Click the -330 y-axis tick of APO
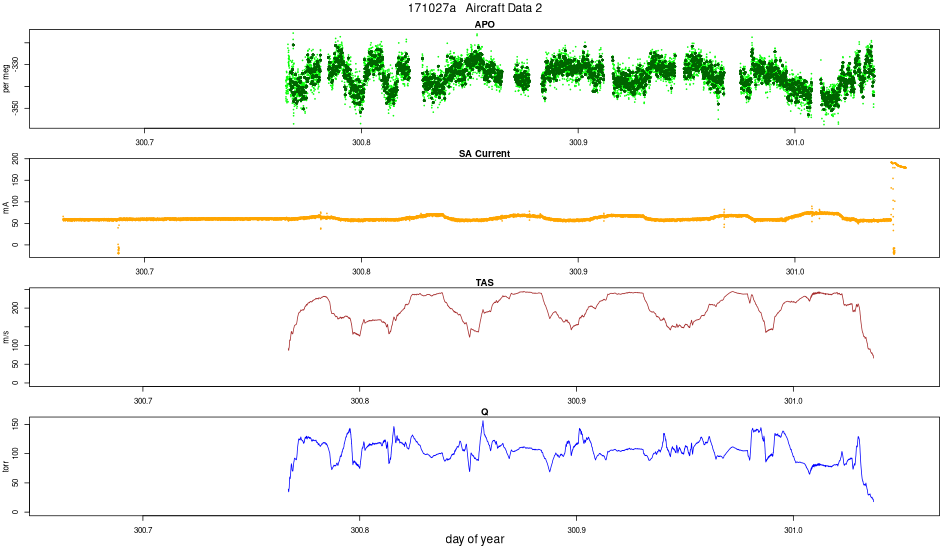This screenshot has width=950, height=550. pos(16,64)
